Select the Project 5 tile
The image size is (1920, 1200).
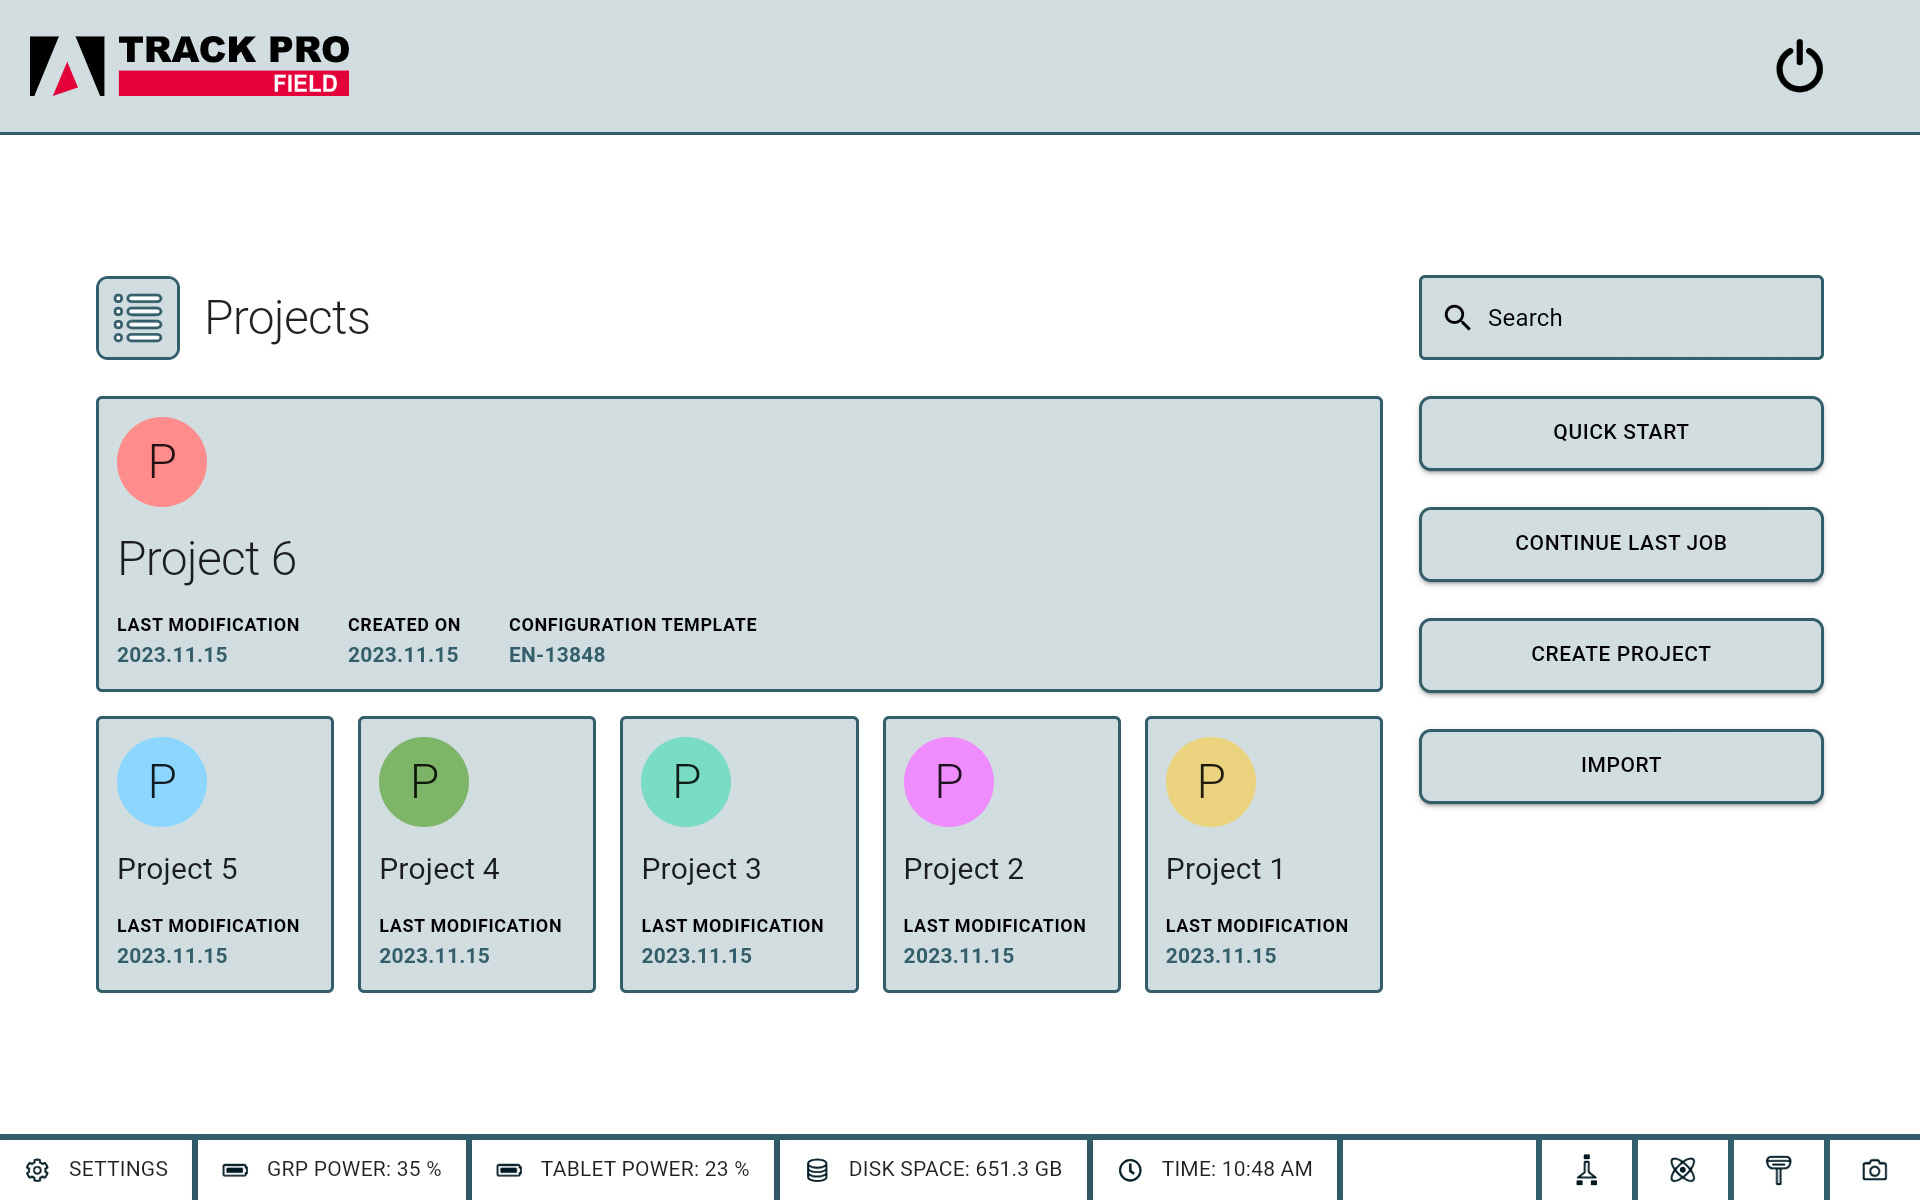coord(215,854)
